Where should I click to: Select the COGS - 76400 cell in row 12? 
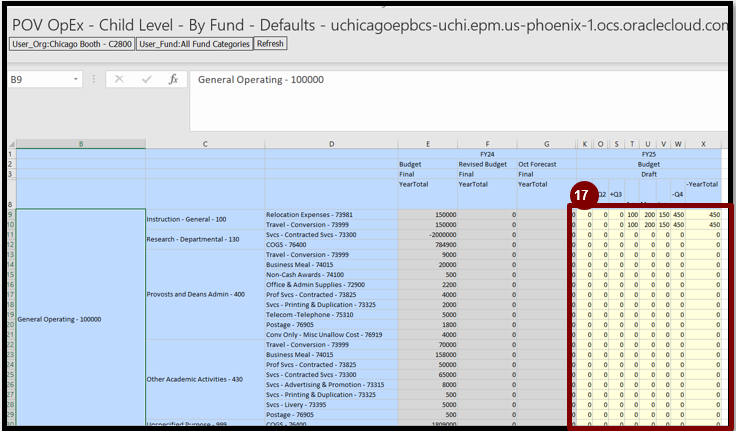pyautogui.click(x=331, y=245)
